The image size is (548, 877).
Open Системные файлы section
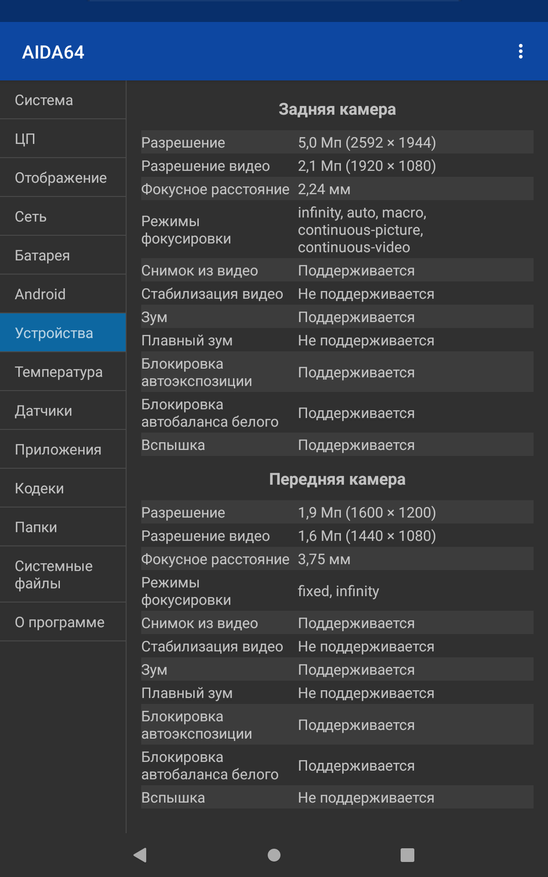point(63,574)
